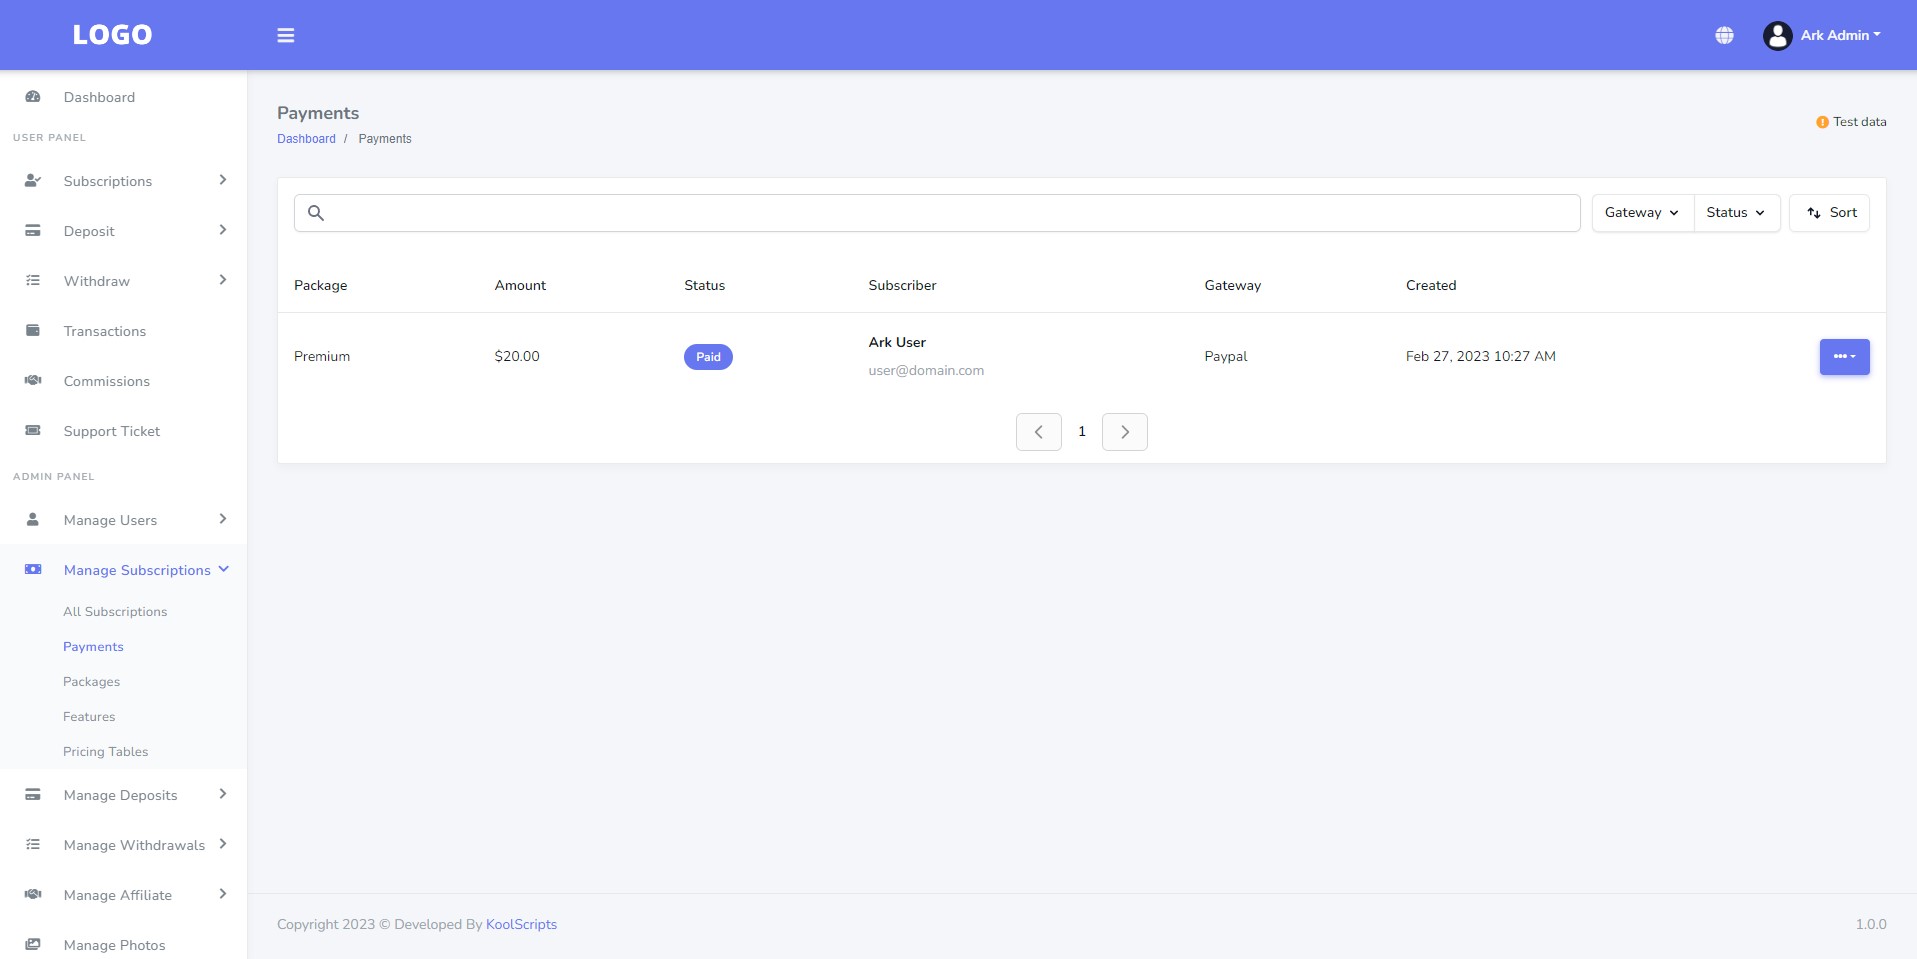Open the Pricing Tables page
This screenshot has width=1917, height=959.
point(105,751)
